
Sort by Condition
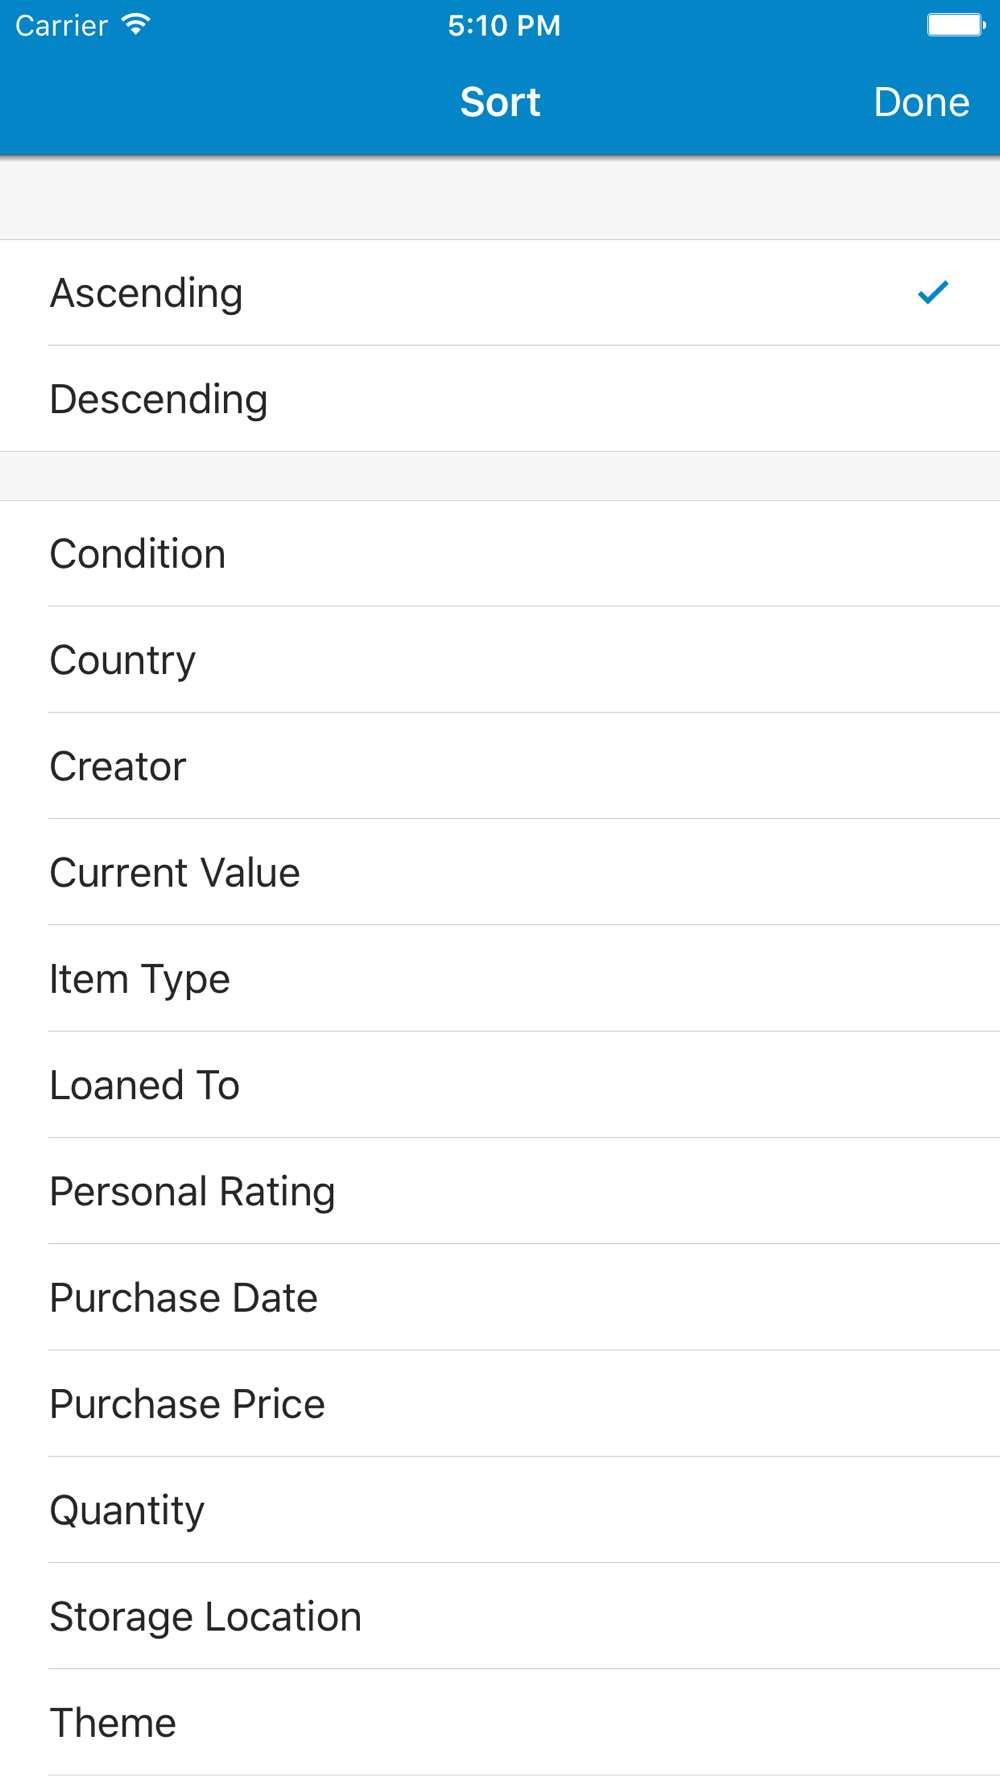[x=500, y=554]
